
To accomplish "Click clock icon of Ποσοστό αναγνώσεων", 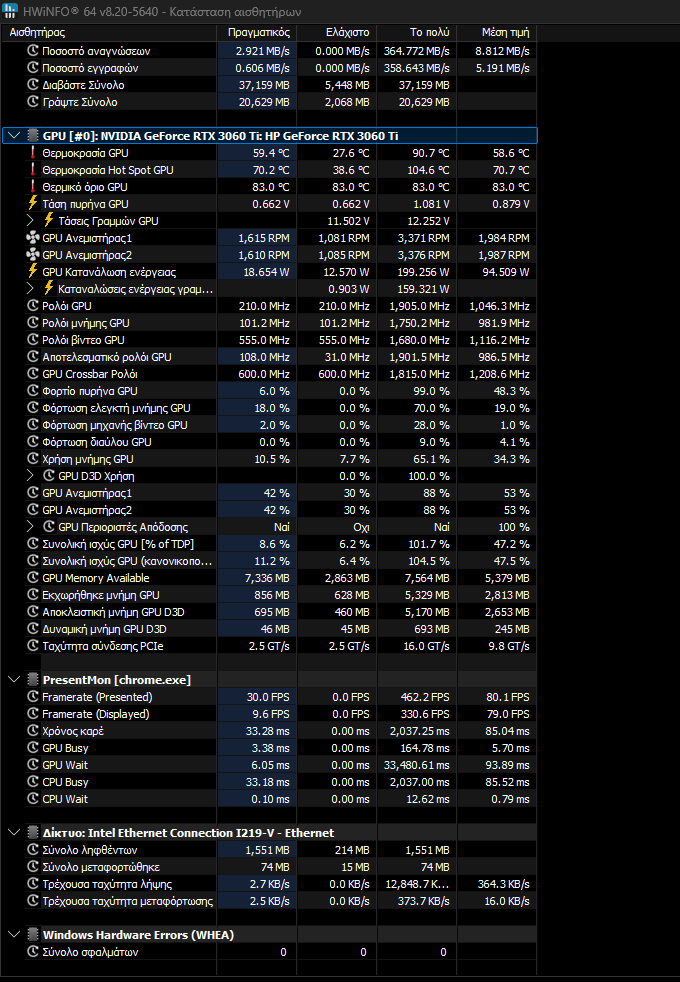I will [33, 51].
